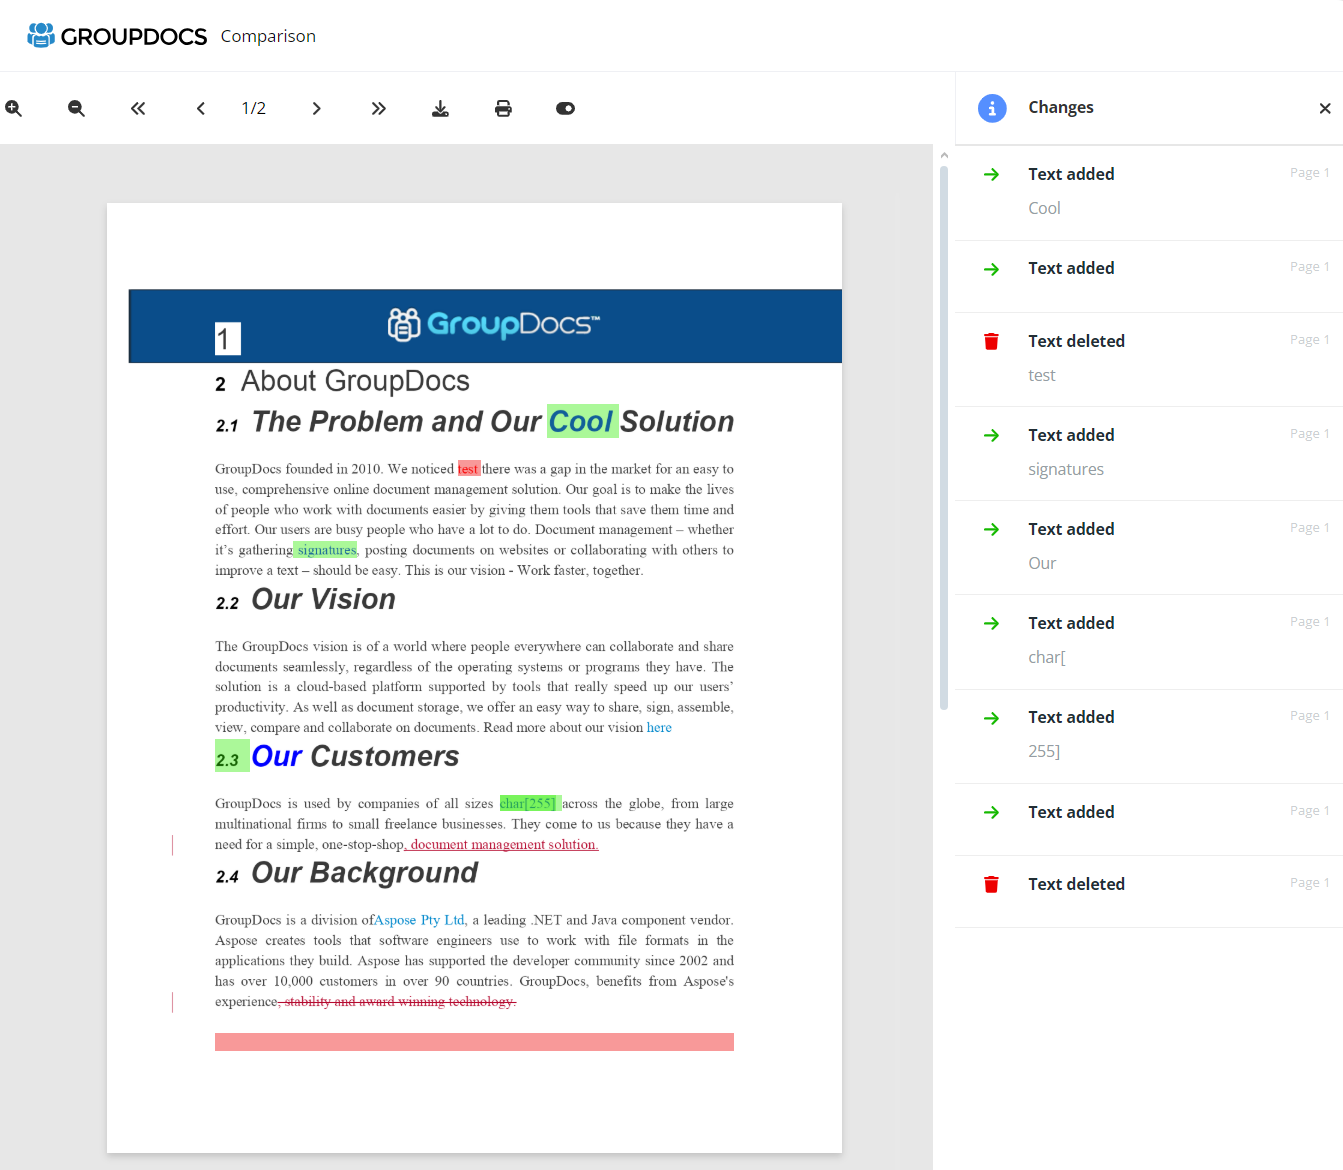
Task: Go to next page with chevron arrow
Action: tap(316, 108)
